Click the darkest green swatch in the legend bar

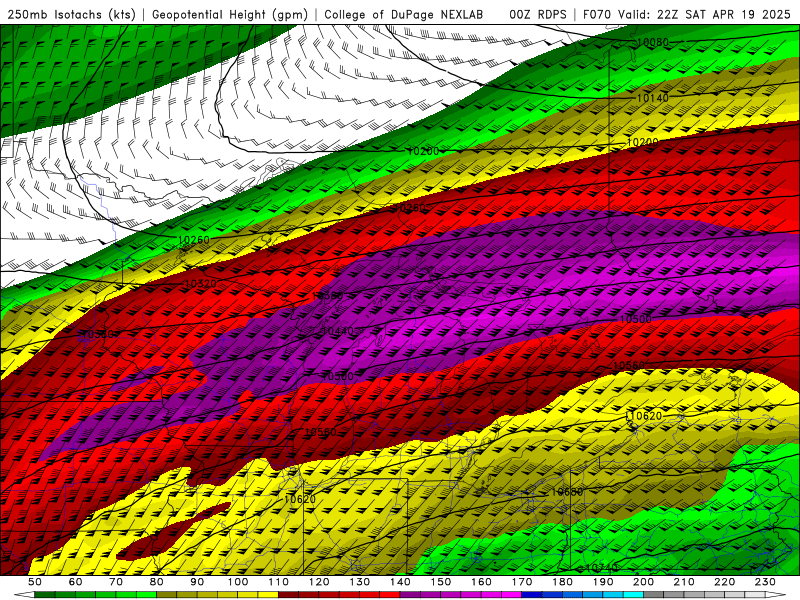click(x=45, y=595)
